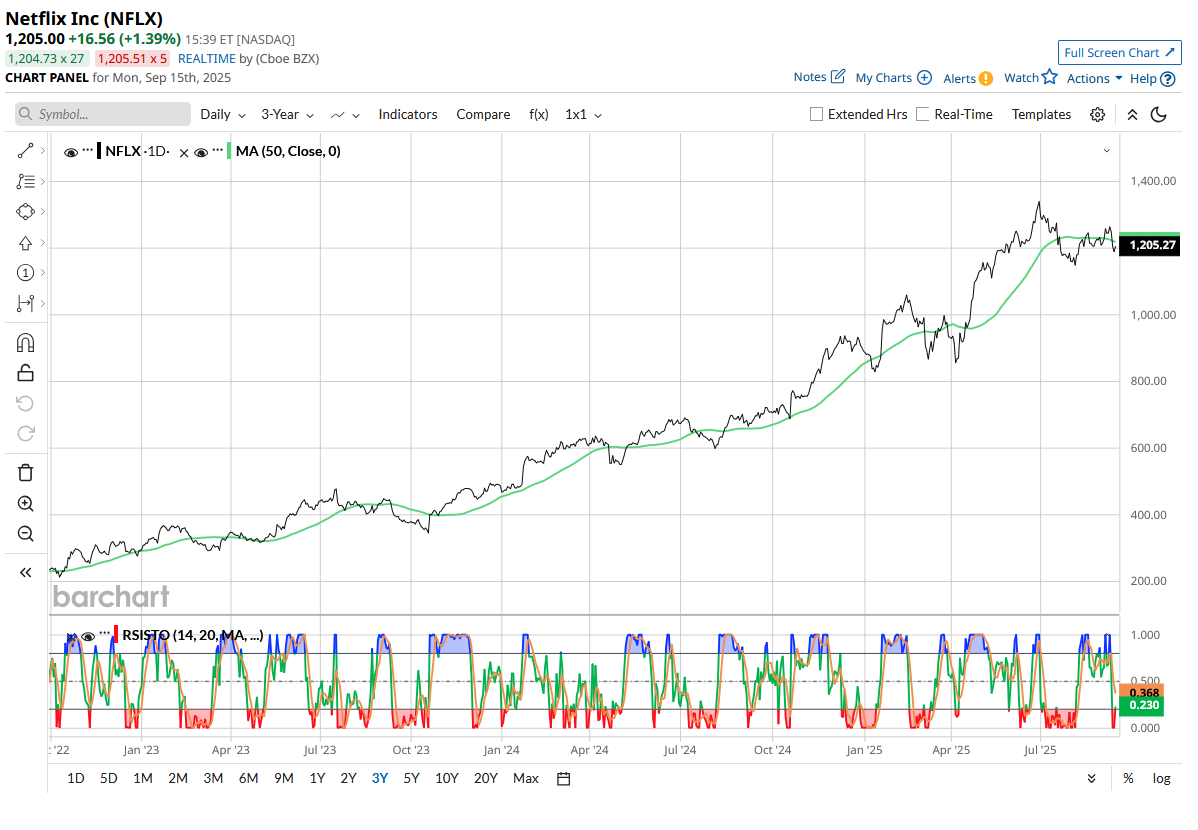Screen dimensions: 1198x830
Task: Switch to dark mode moon icon
Action: click(x=1159, y=115)
